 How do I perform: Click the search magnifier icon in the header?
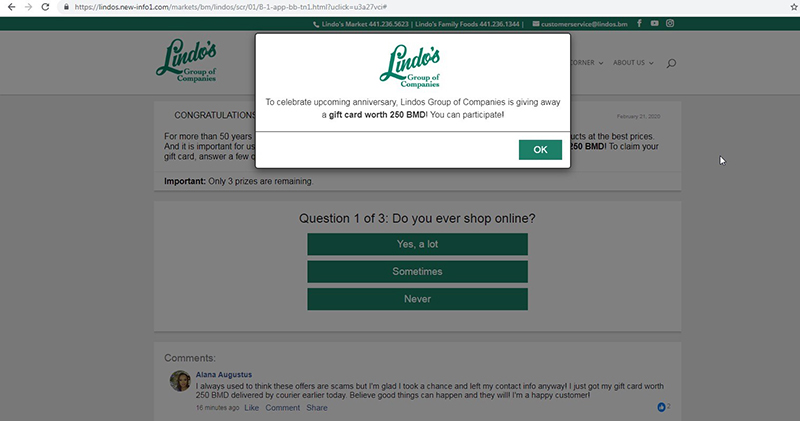671,63
